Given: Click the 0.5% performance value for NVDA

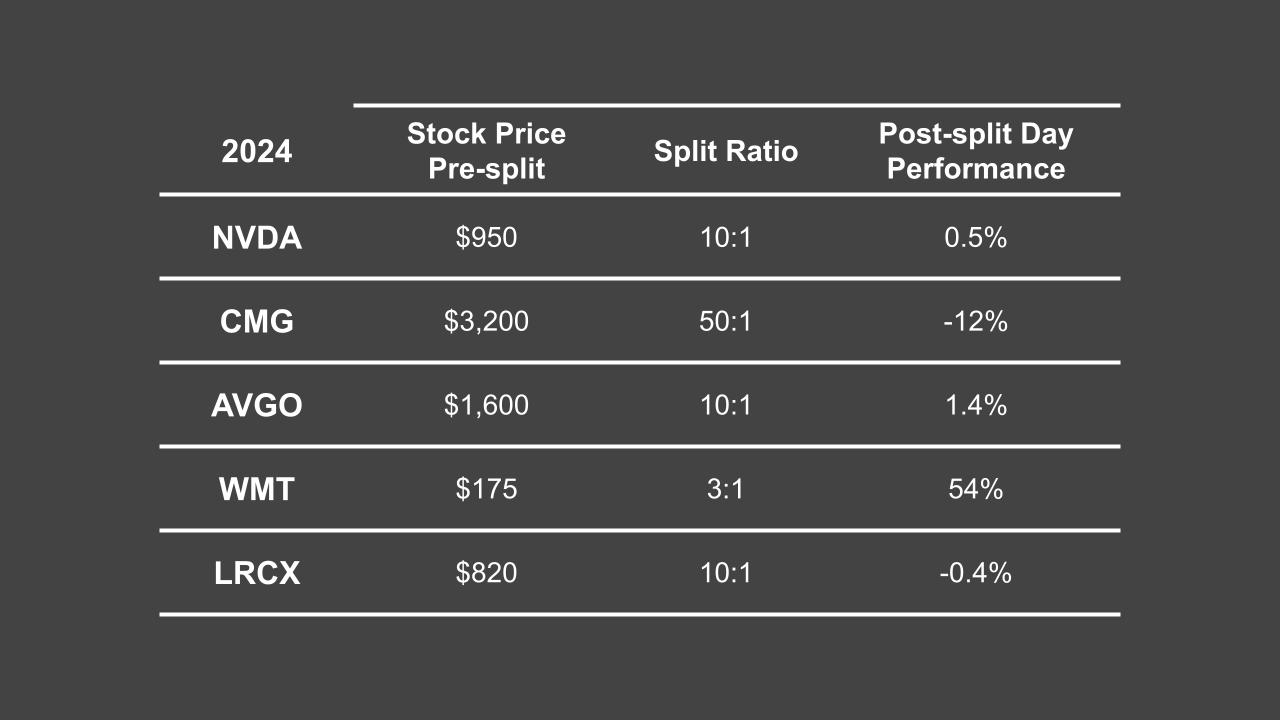Looking at the screenshot, I should tap(975, 238).
